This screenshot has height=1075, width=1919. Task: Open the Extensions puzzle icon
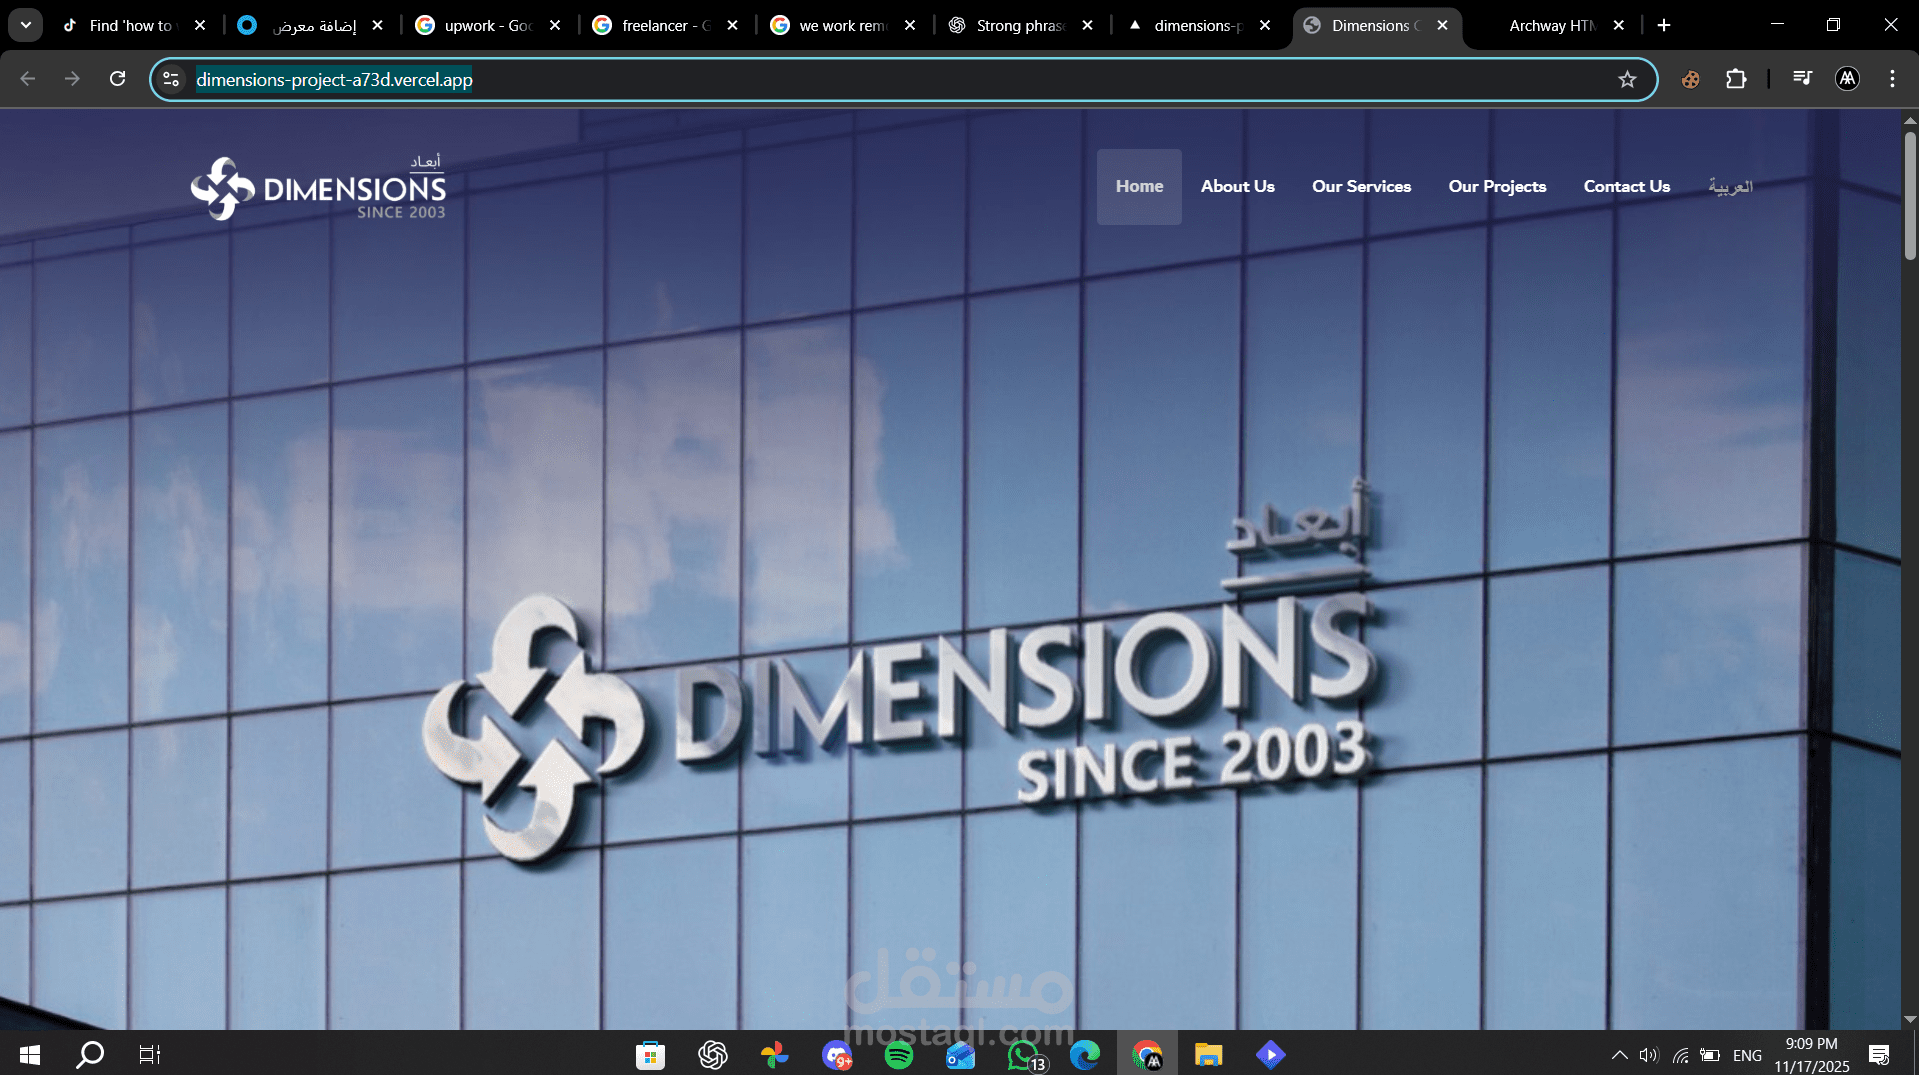(1736, 79)
